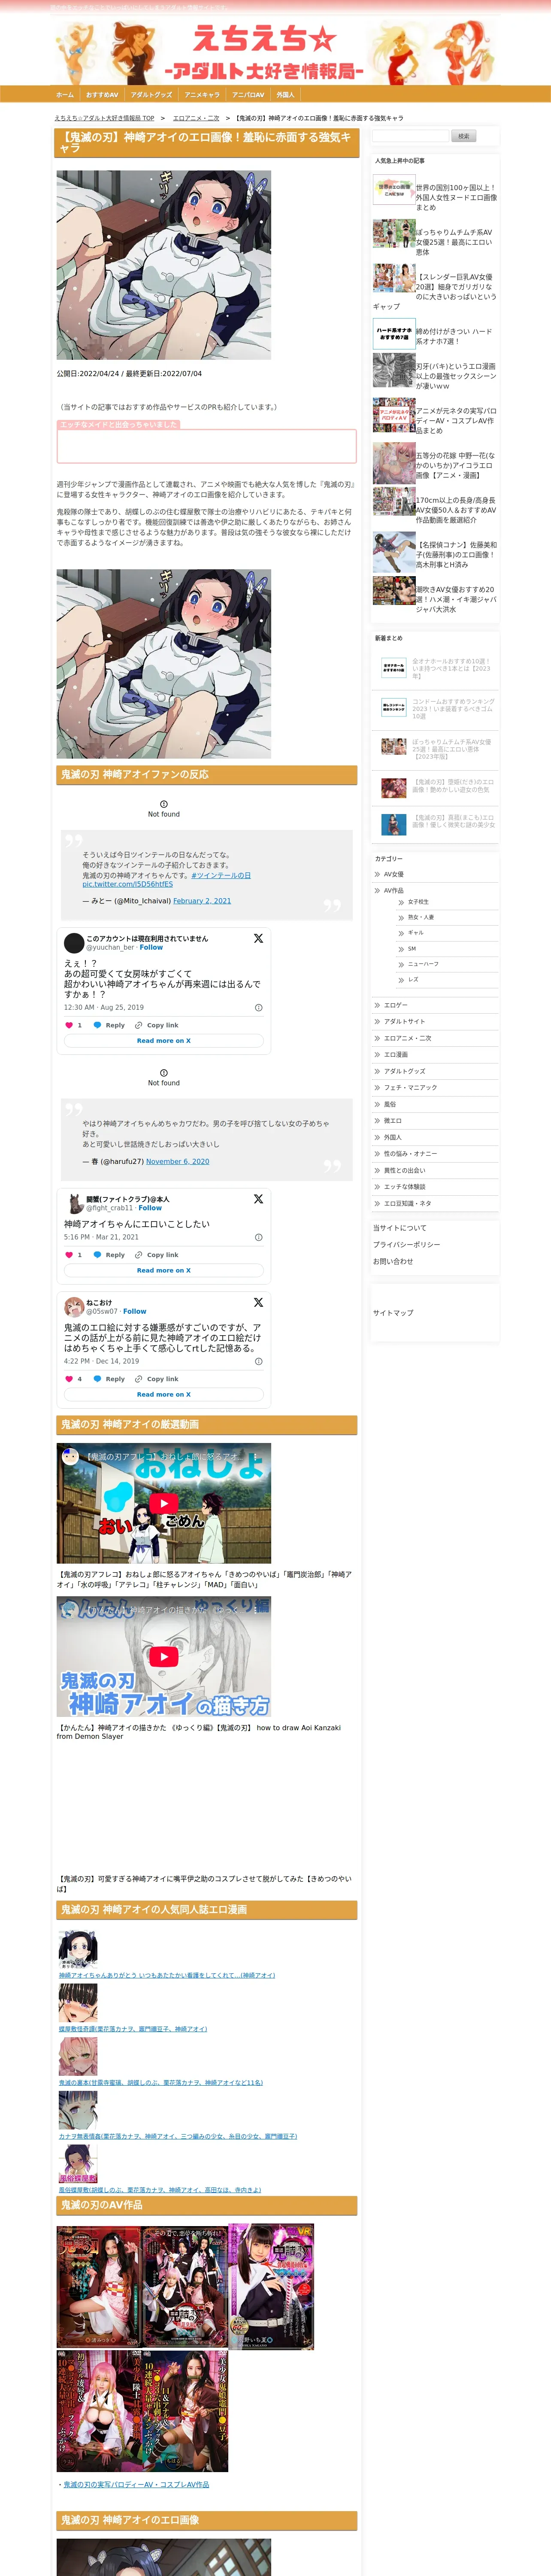Click Read more on X under the yuuchan_ber tweet
The height and width of the screenshot is (2576, 551).
tap(164, 1041)
